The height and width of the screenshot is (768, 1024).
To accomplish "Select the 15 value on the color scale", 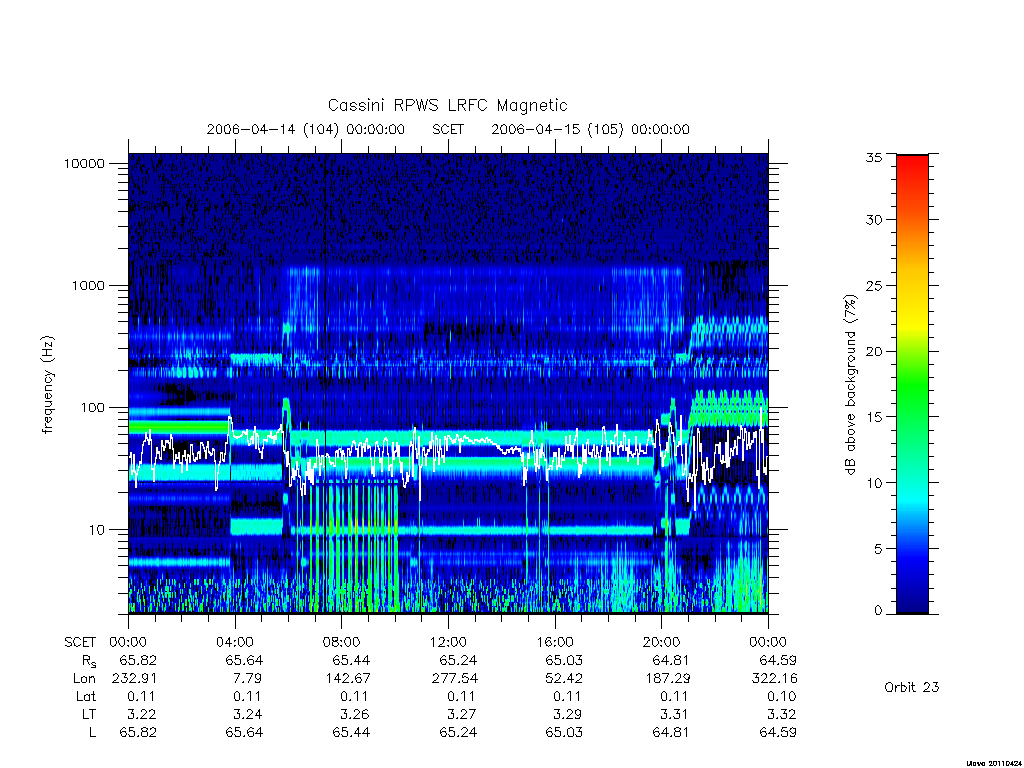I will [x=873, y=417].
